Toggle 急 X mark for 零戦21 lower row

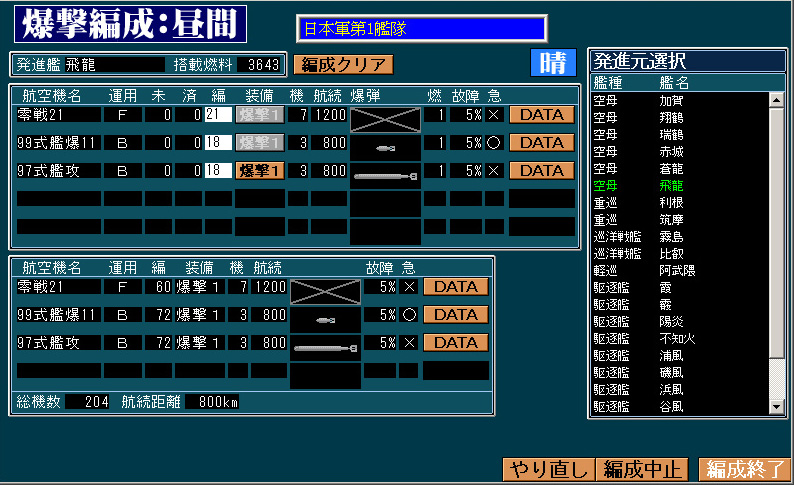pyautogui.click(x=409, y=287)
